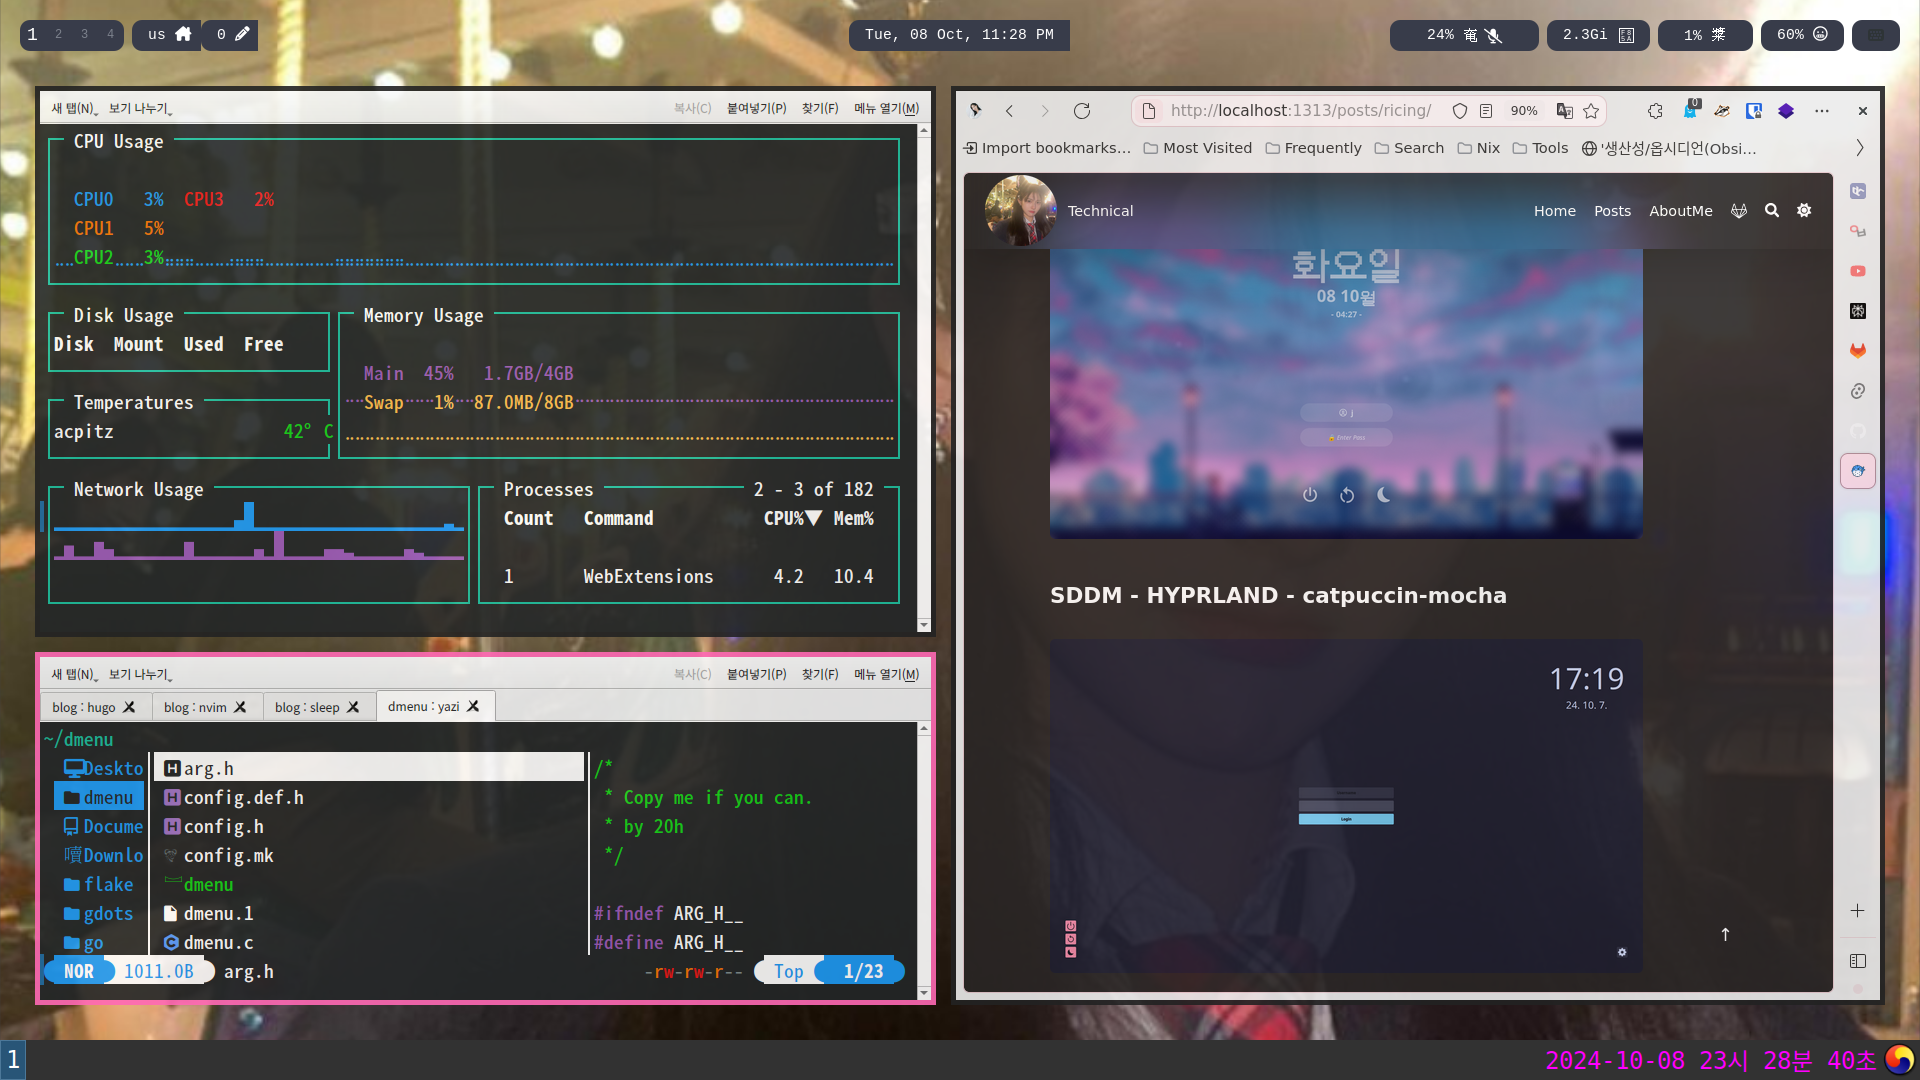Click browser zoom level 90% indicator

(1524, 111)
